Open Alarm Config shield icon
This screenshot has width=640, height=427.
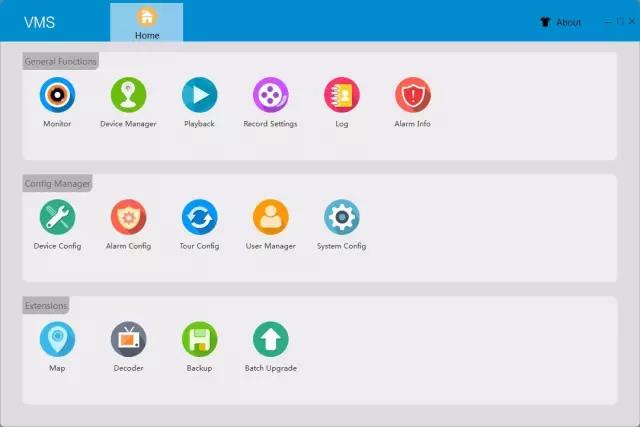(x=128, y=217)
